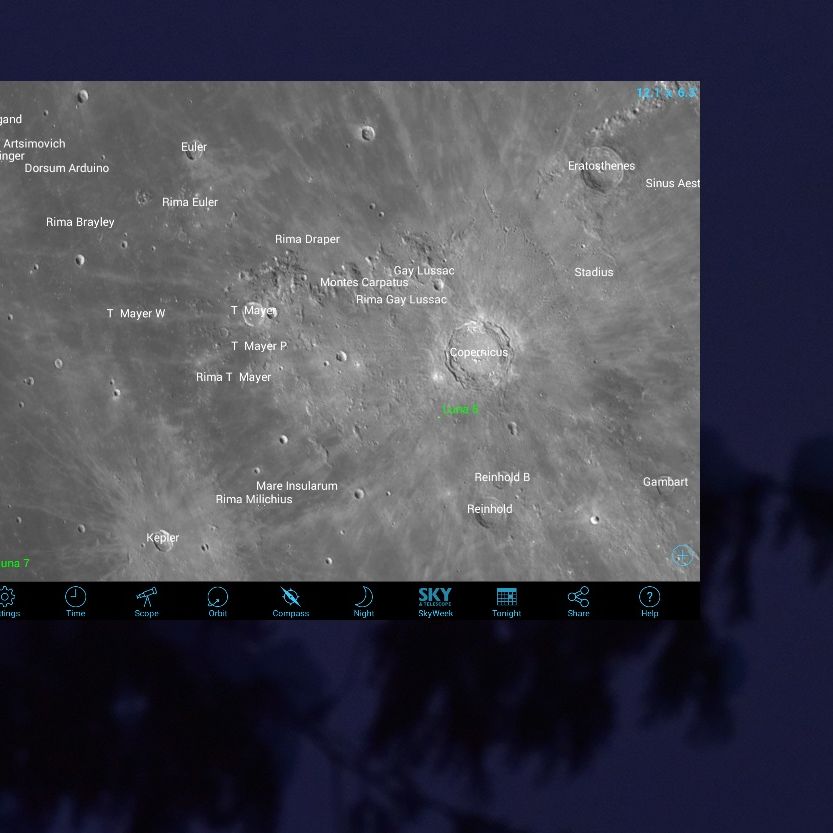Select the Rima Brayley label
Screen dimensions: 833x833
80,222
